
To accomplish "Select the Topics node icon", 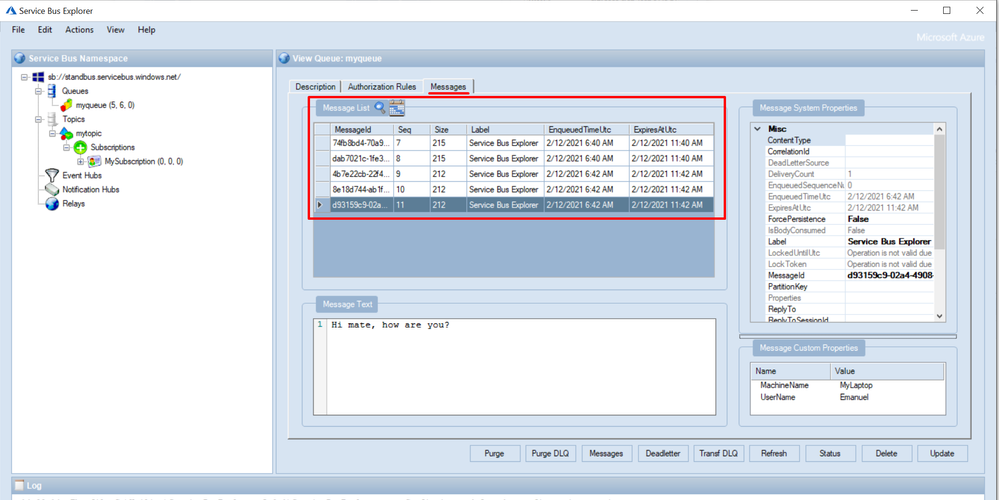I will 53,119.
